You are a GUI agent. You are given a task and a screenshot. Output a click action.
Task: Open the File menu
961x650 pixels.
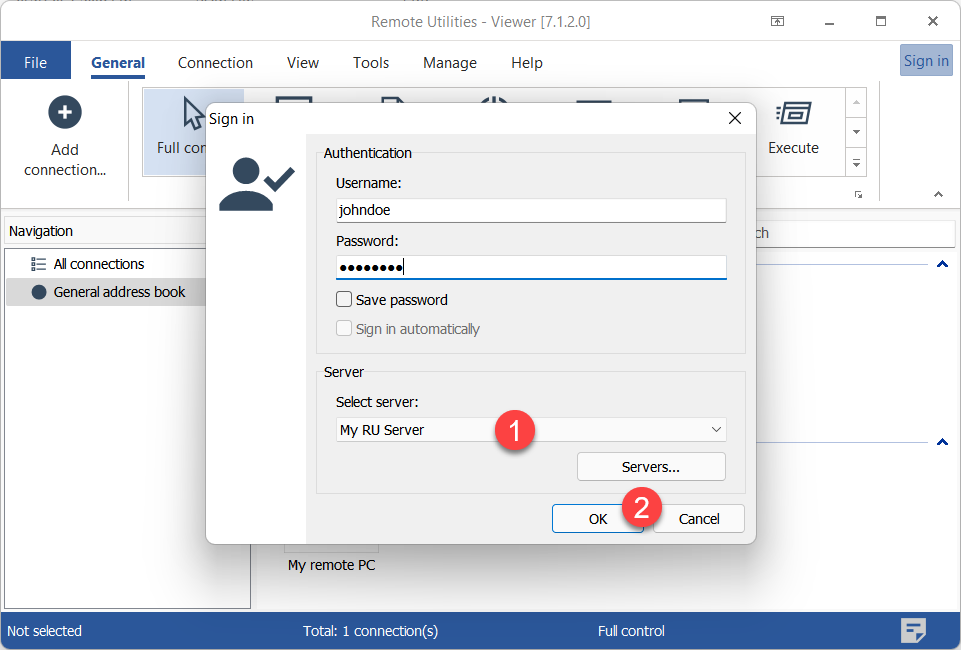coord(35,62)
